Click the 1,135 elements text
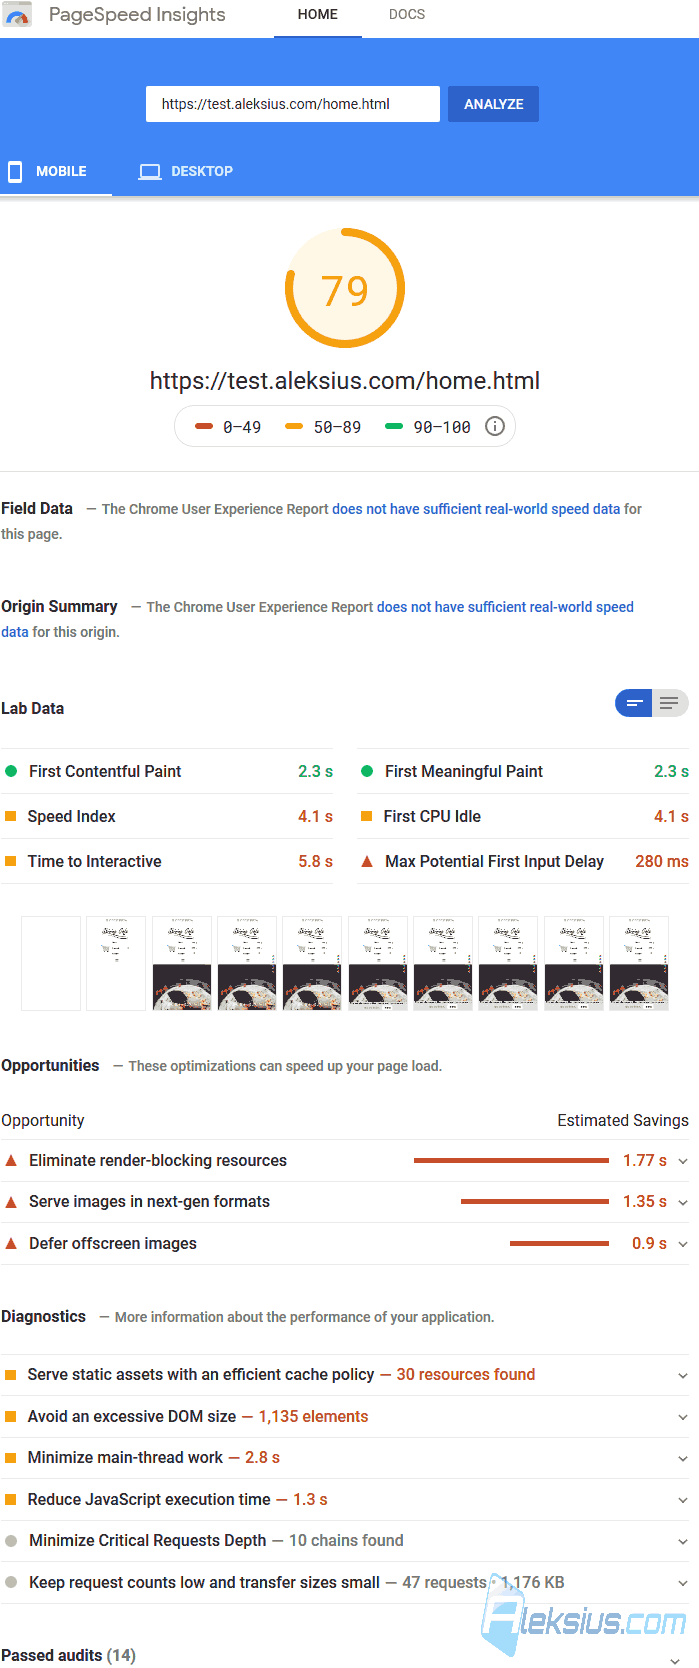 tap(314, 1416)
